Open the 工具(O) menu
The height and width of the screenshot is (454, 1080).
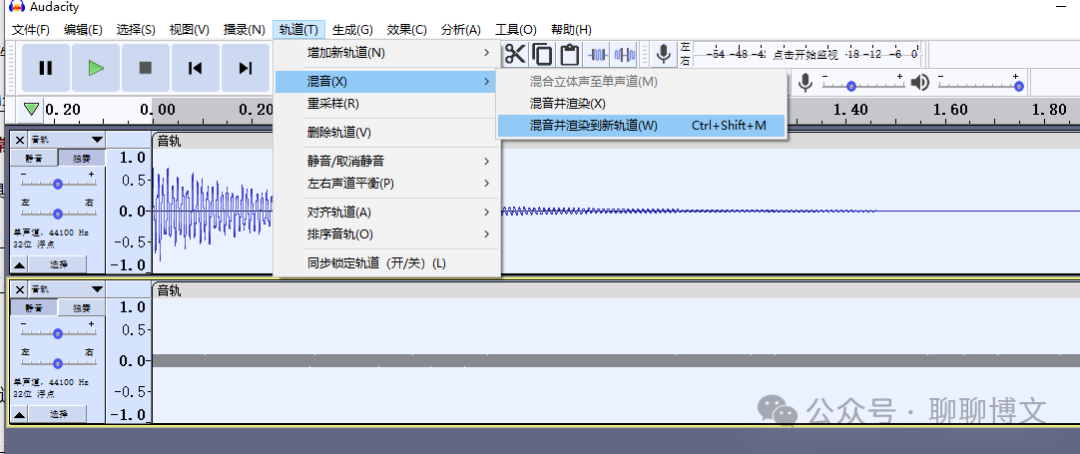coord(515,30)
